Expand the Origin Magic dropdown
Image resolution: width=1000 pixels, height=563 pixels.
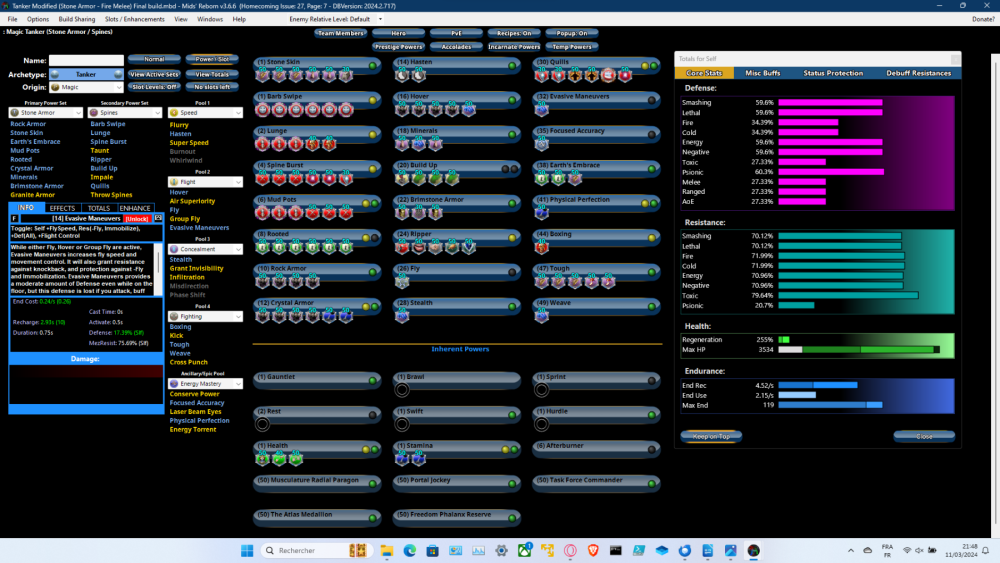click(x=87, y=88)
